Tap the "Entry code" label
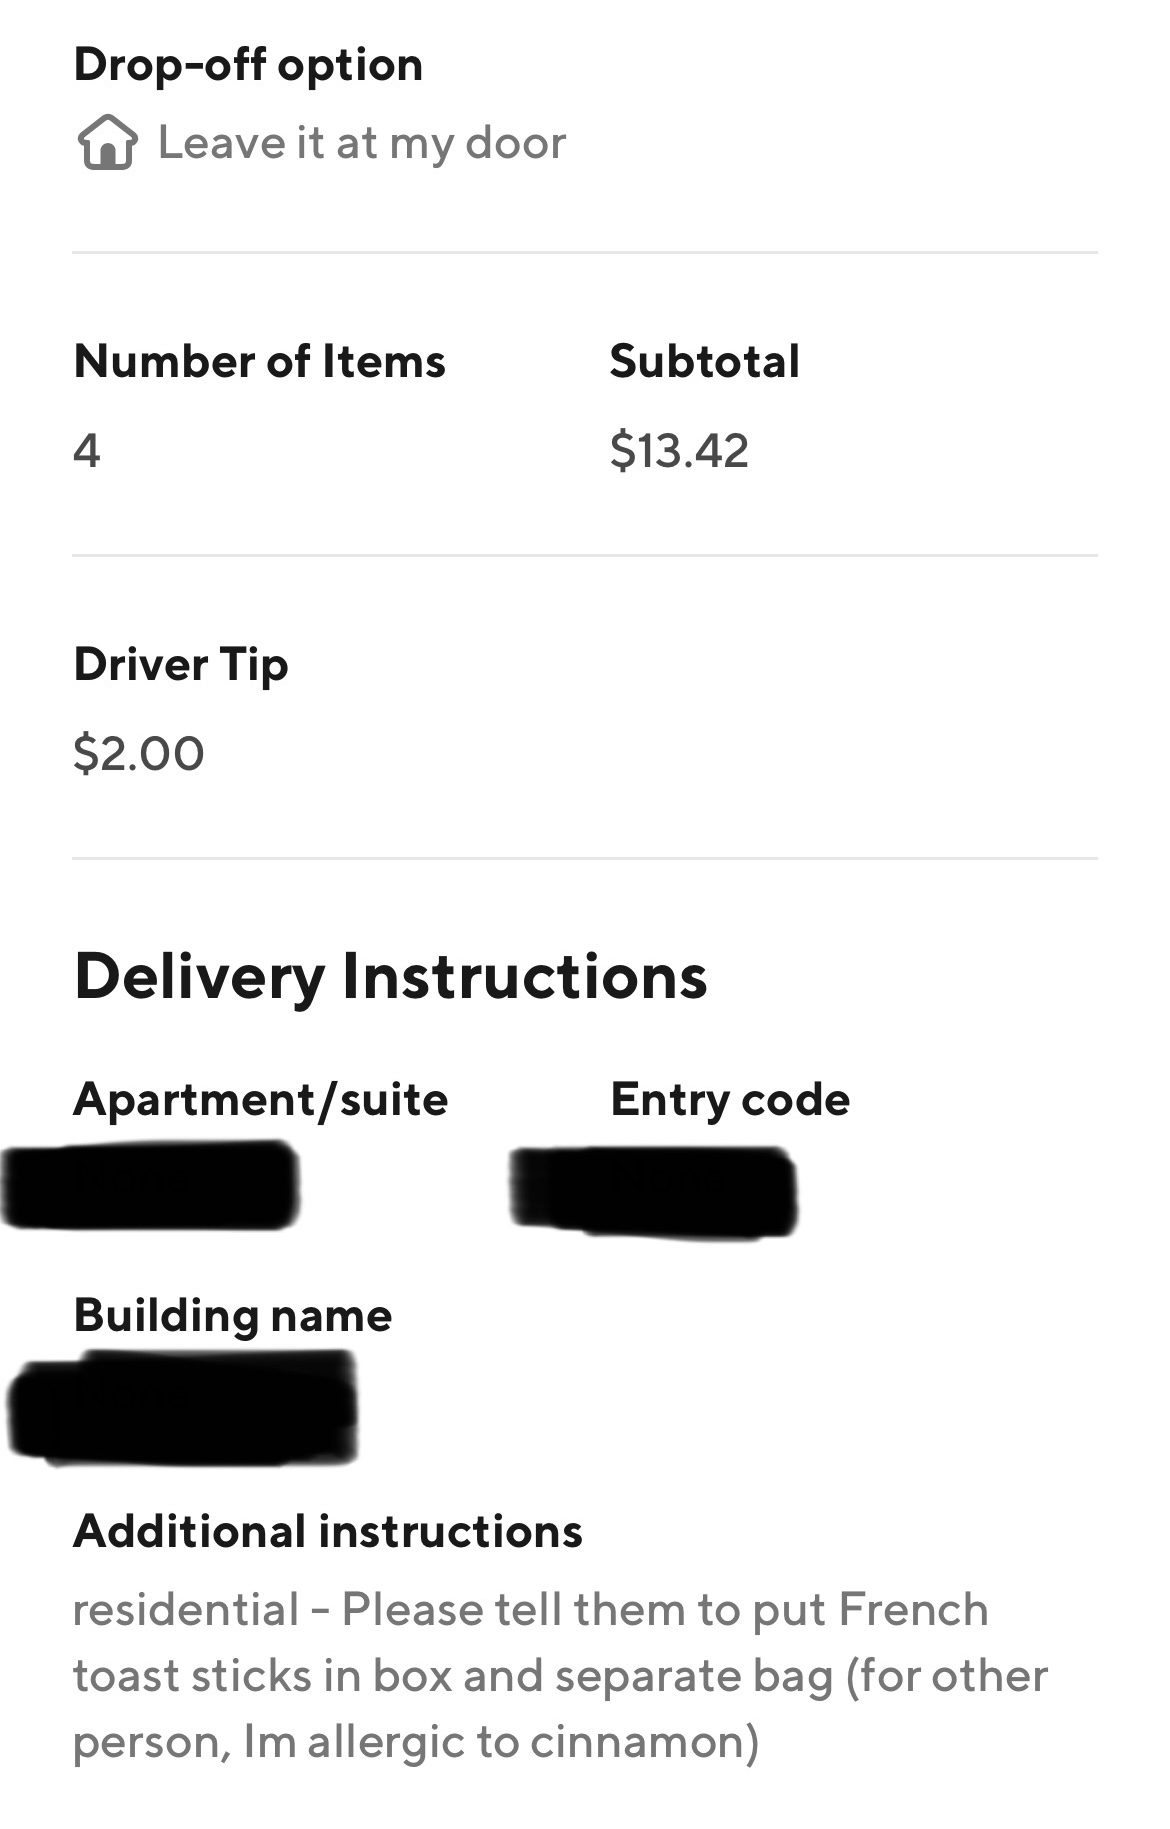The height and width of the screenshot is (1829, 1170). click(x=730, y=1100)
